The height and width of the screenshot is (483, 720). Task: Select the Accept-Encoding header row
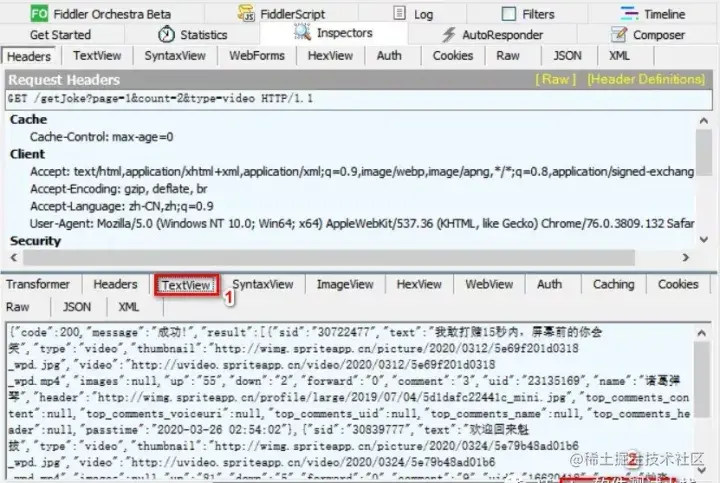coord(118,189)
